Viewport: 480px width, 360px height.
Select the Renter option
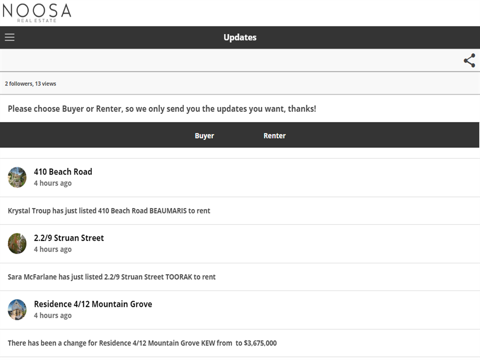point(274,136)
